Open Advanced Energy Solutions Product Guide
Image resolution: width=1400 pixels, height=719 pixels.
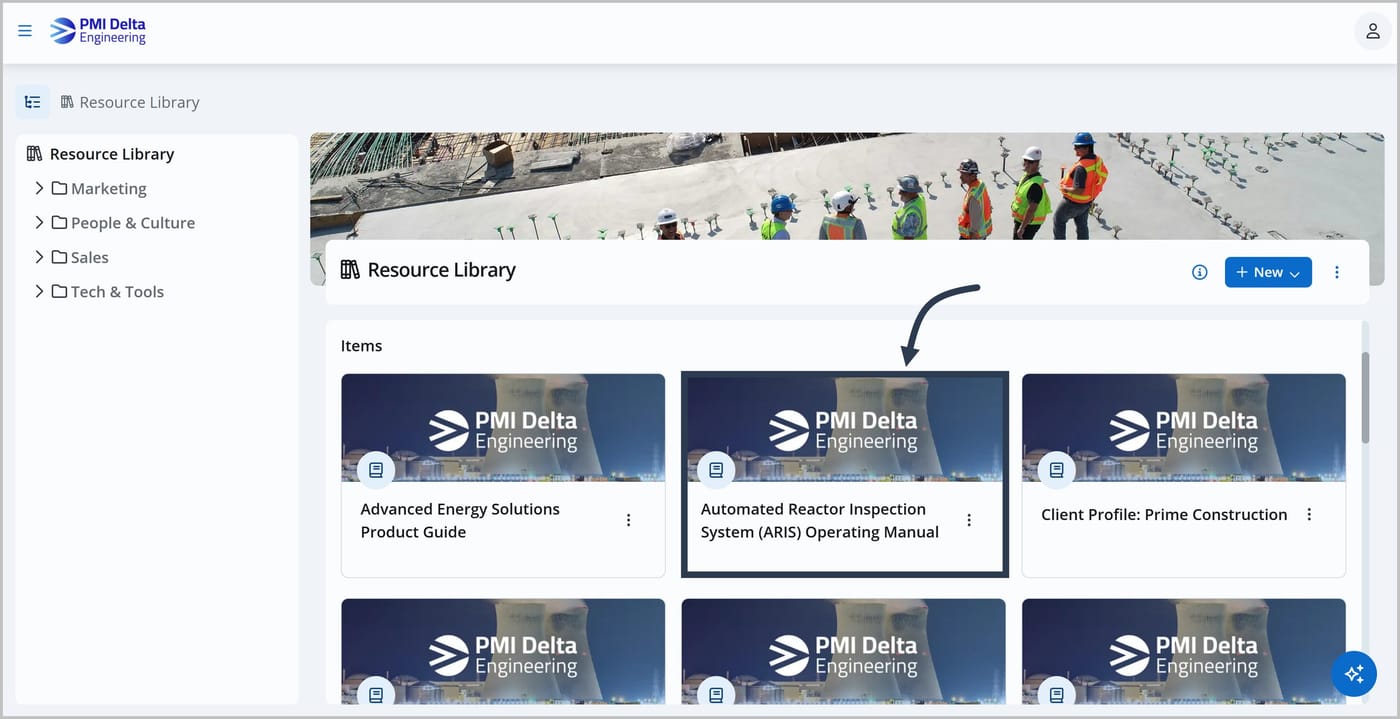click(x=460, y=520)
